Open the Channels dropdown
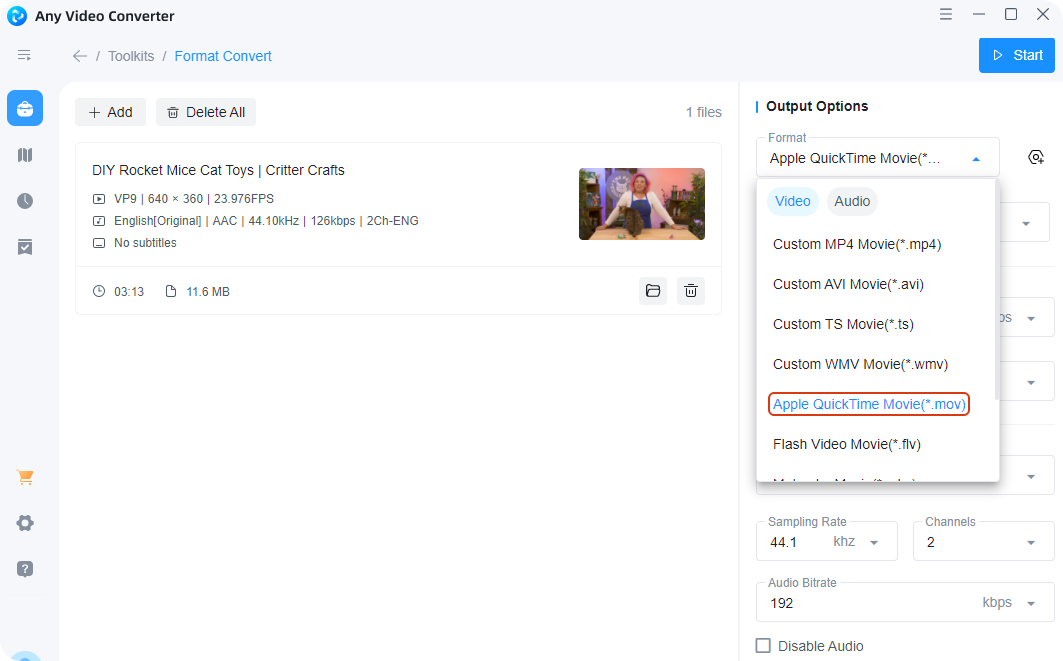1063x661 pixels. point(1031,543)
